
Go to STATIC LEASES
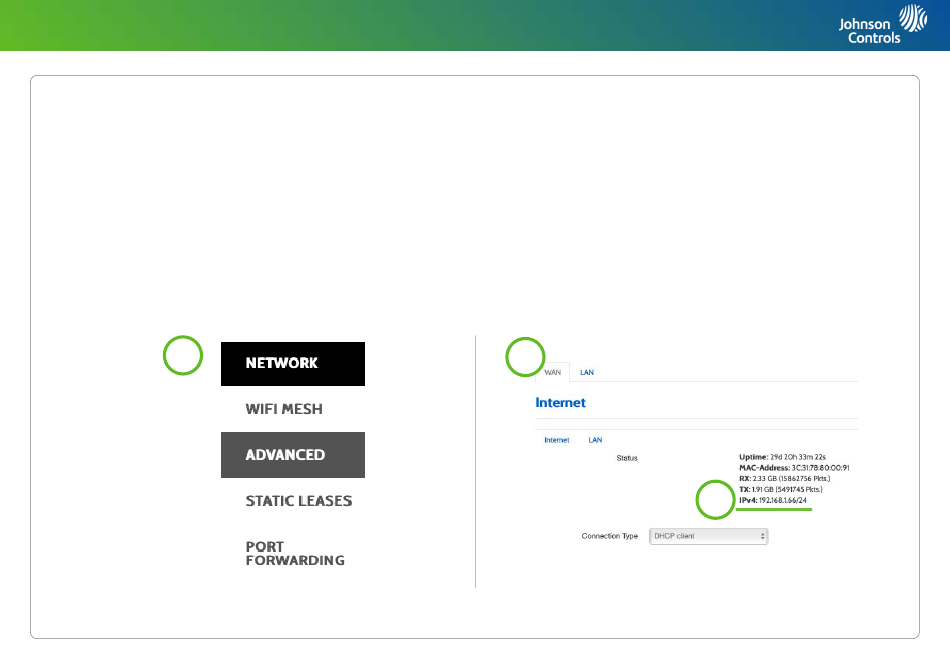tap(298, 501)
